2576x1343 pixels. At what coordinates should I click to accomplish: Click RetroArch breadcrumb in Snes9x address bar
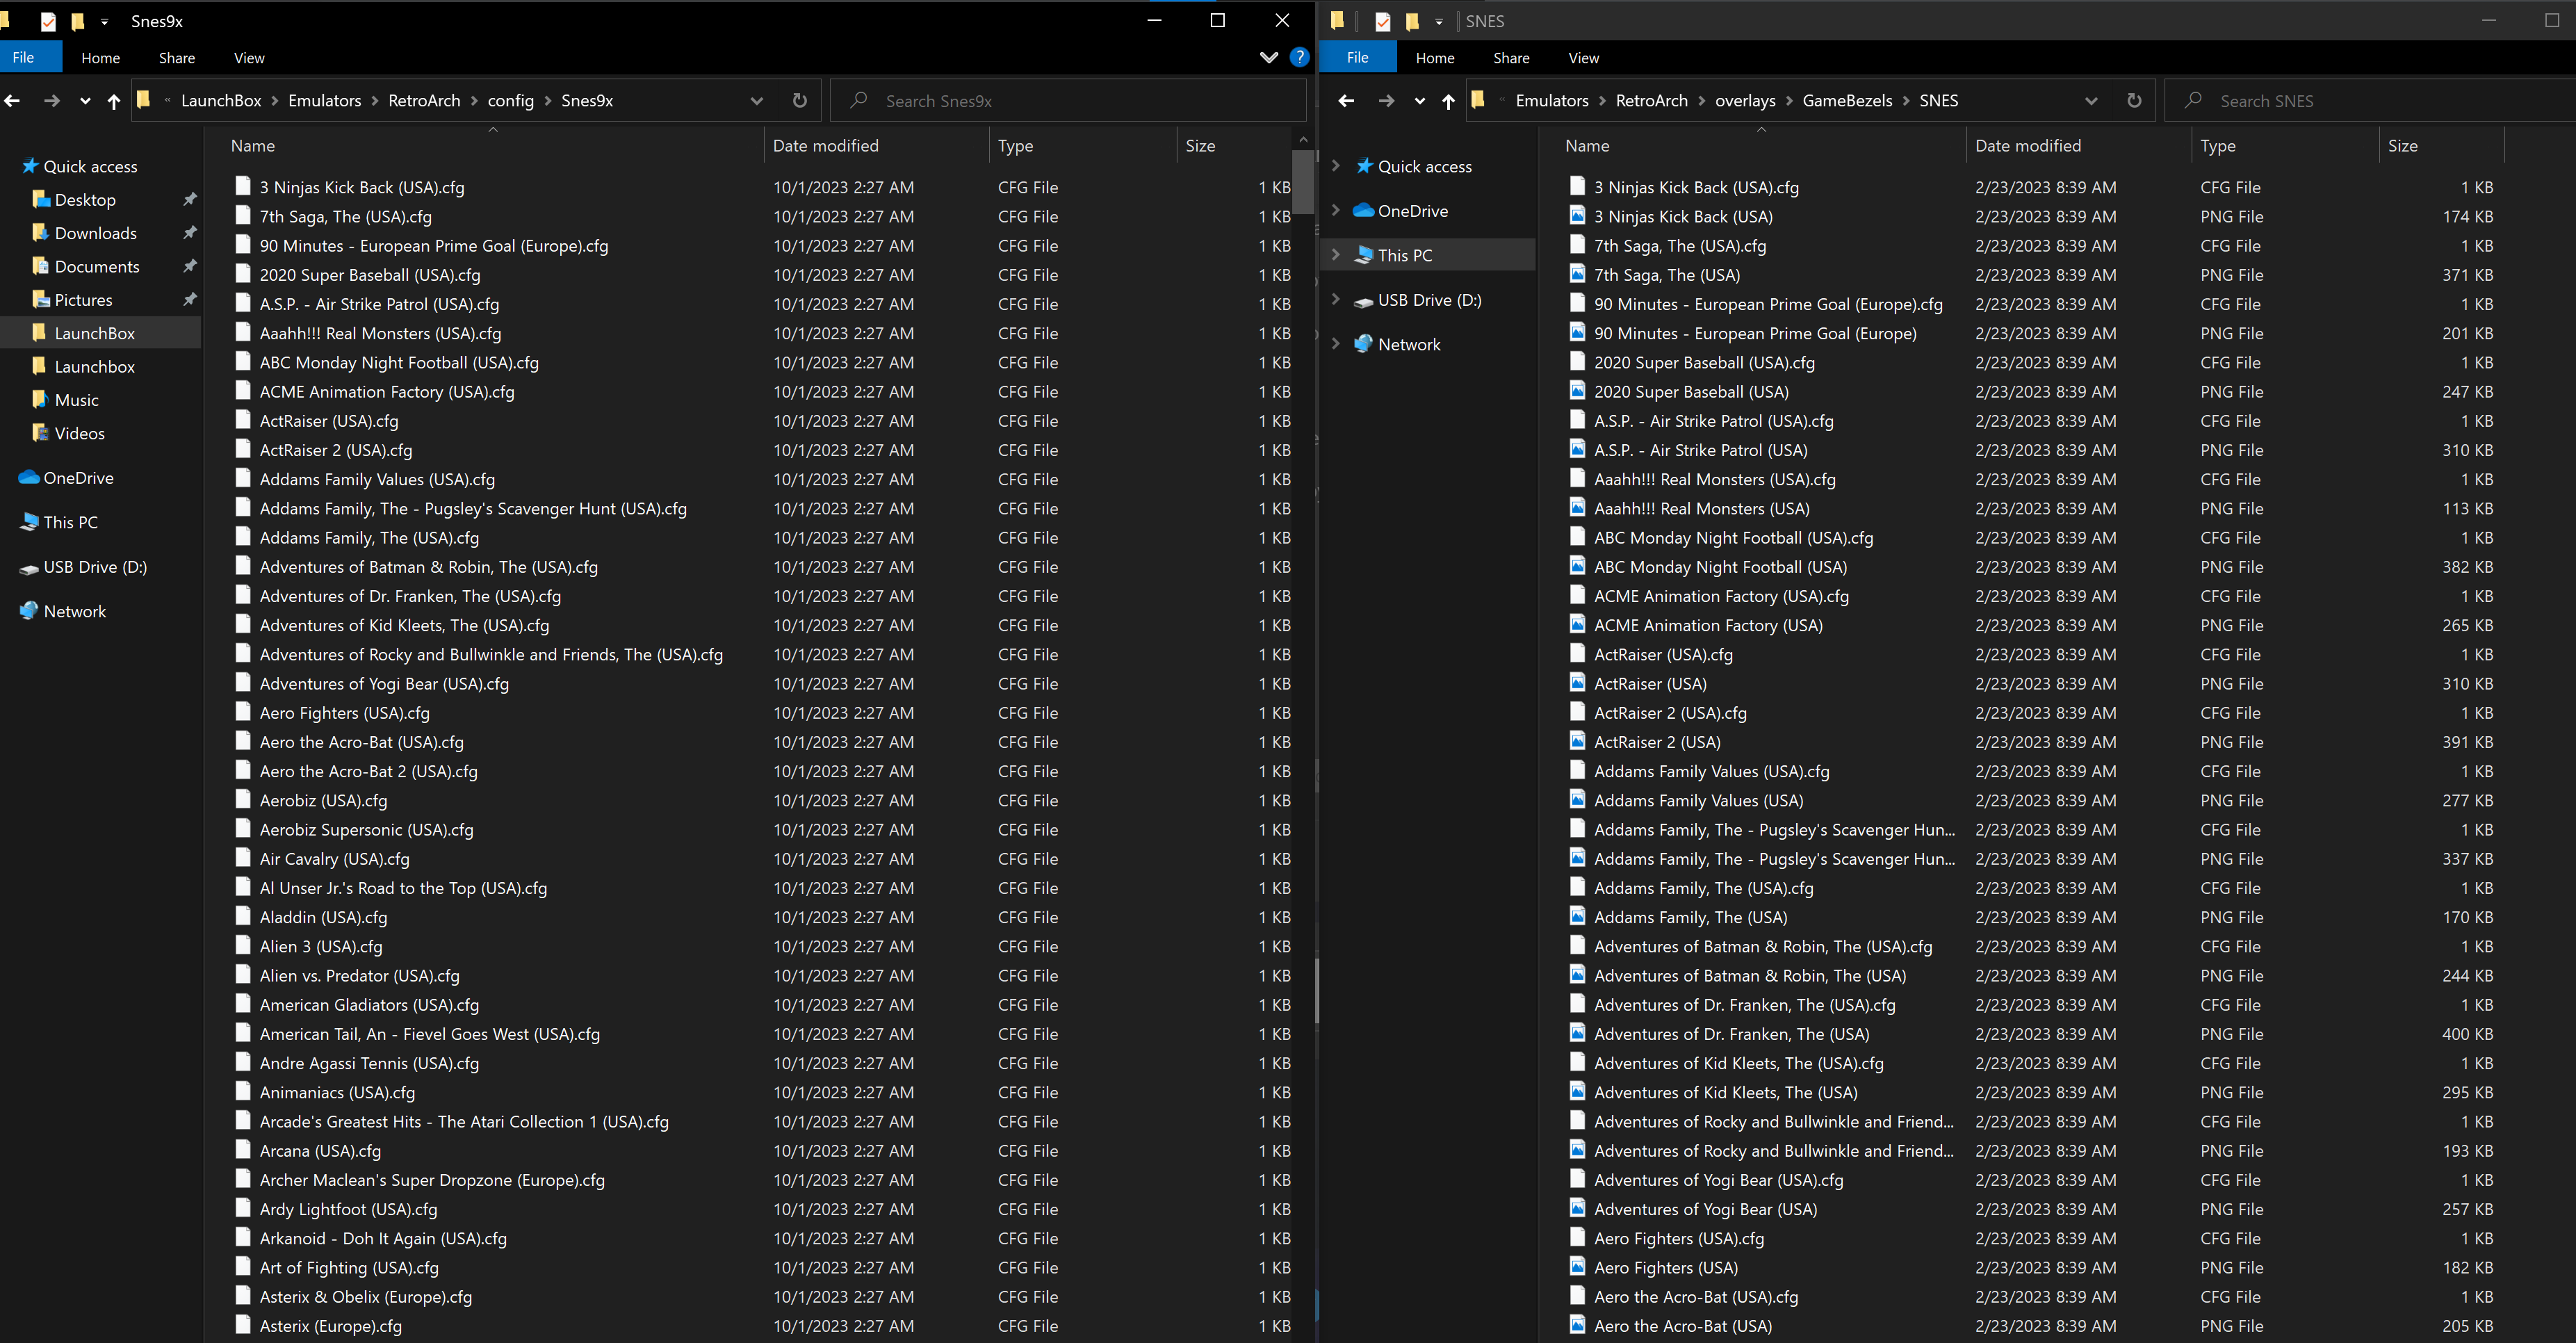pos(424,101)
